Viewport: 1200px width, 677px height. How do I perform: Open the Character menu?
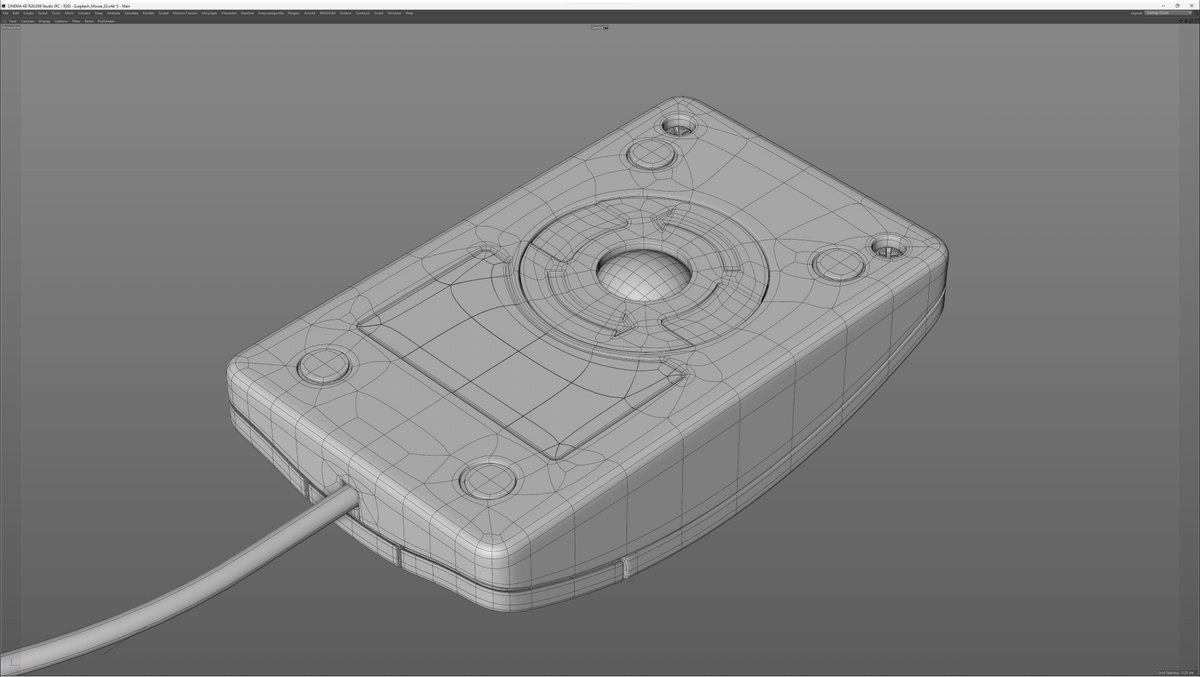229,13
